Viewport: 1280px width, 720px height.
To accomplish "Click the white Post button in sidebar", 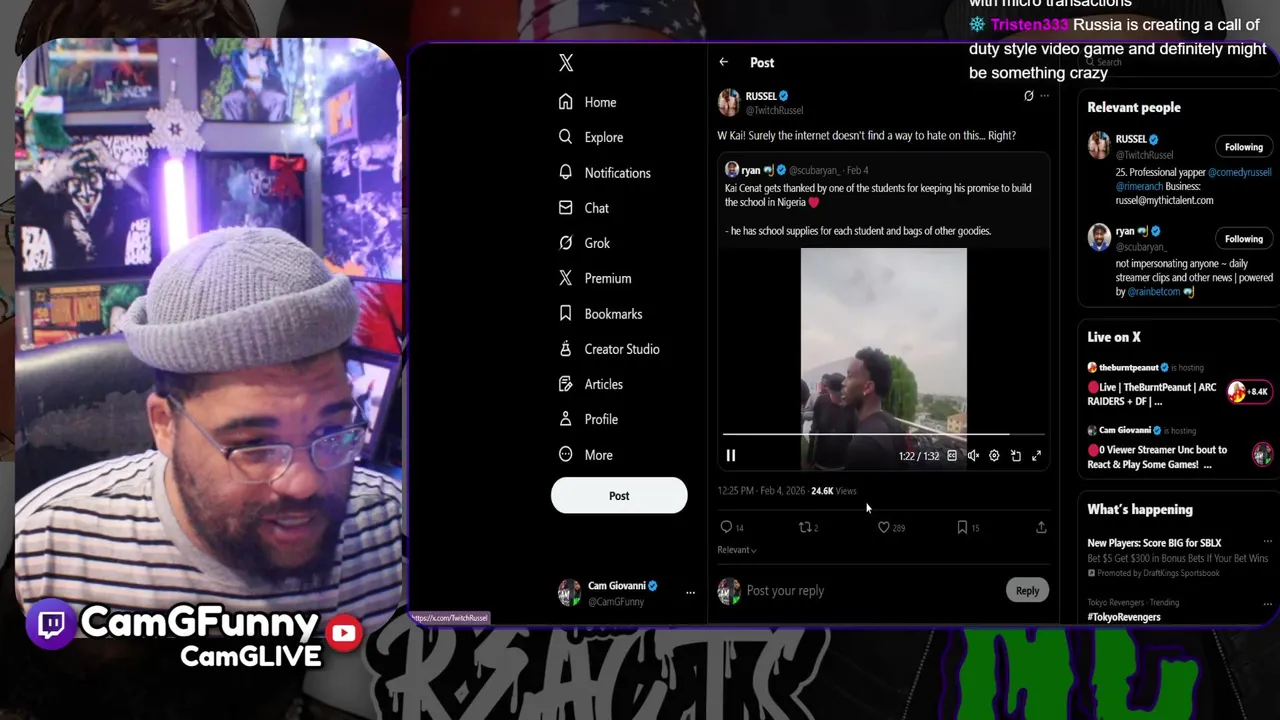I will pos(619,496).
